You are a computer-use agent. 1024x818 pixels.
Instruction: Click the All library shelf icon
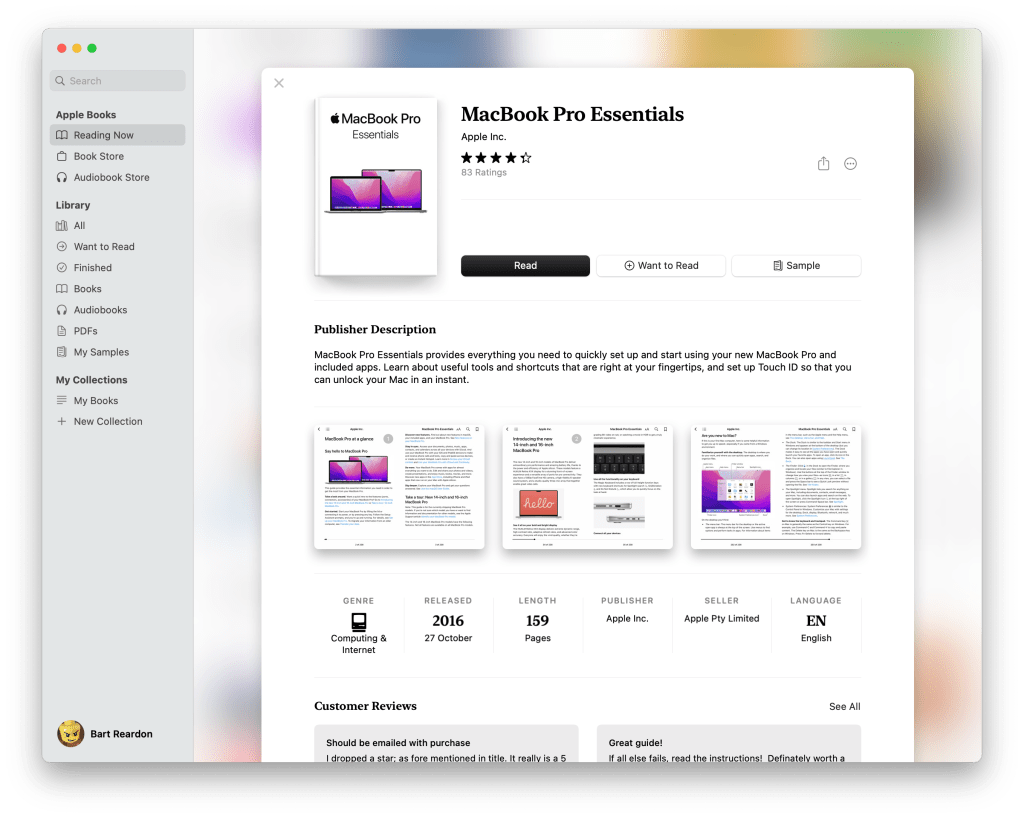[x=62, y=226]
